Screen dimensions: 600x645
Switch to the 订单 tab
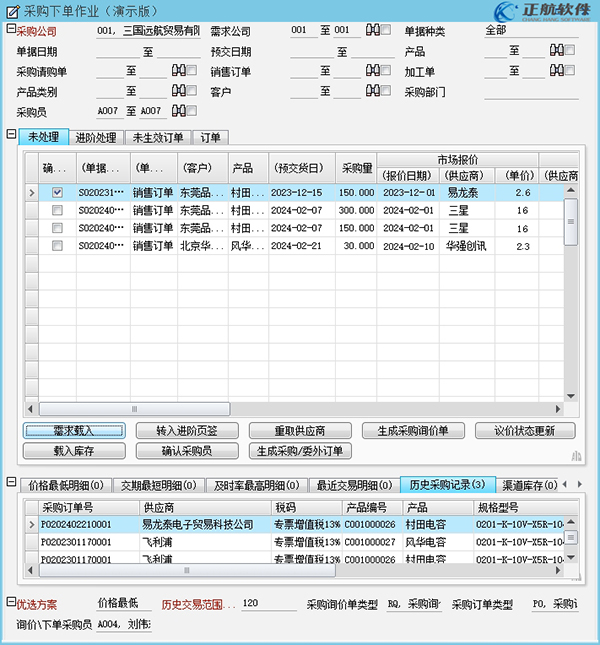pyautogui.click(x=211, y=138)
